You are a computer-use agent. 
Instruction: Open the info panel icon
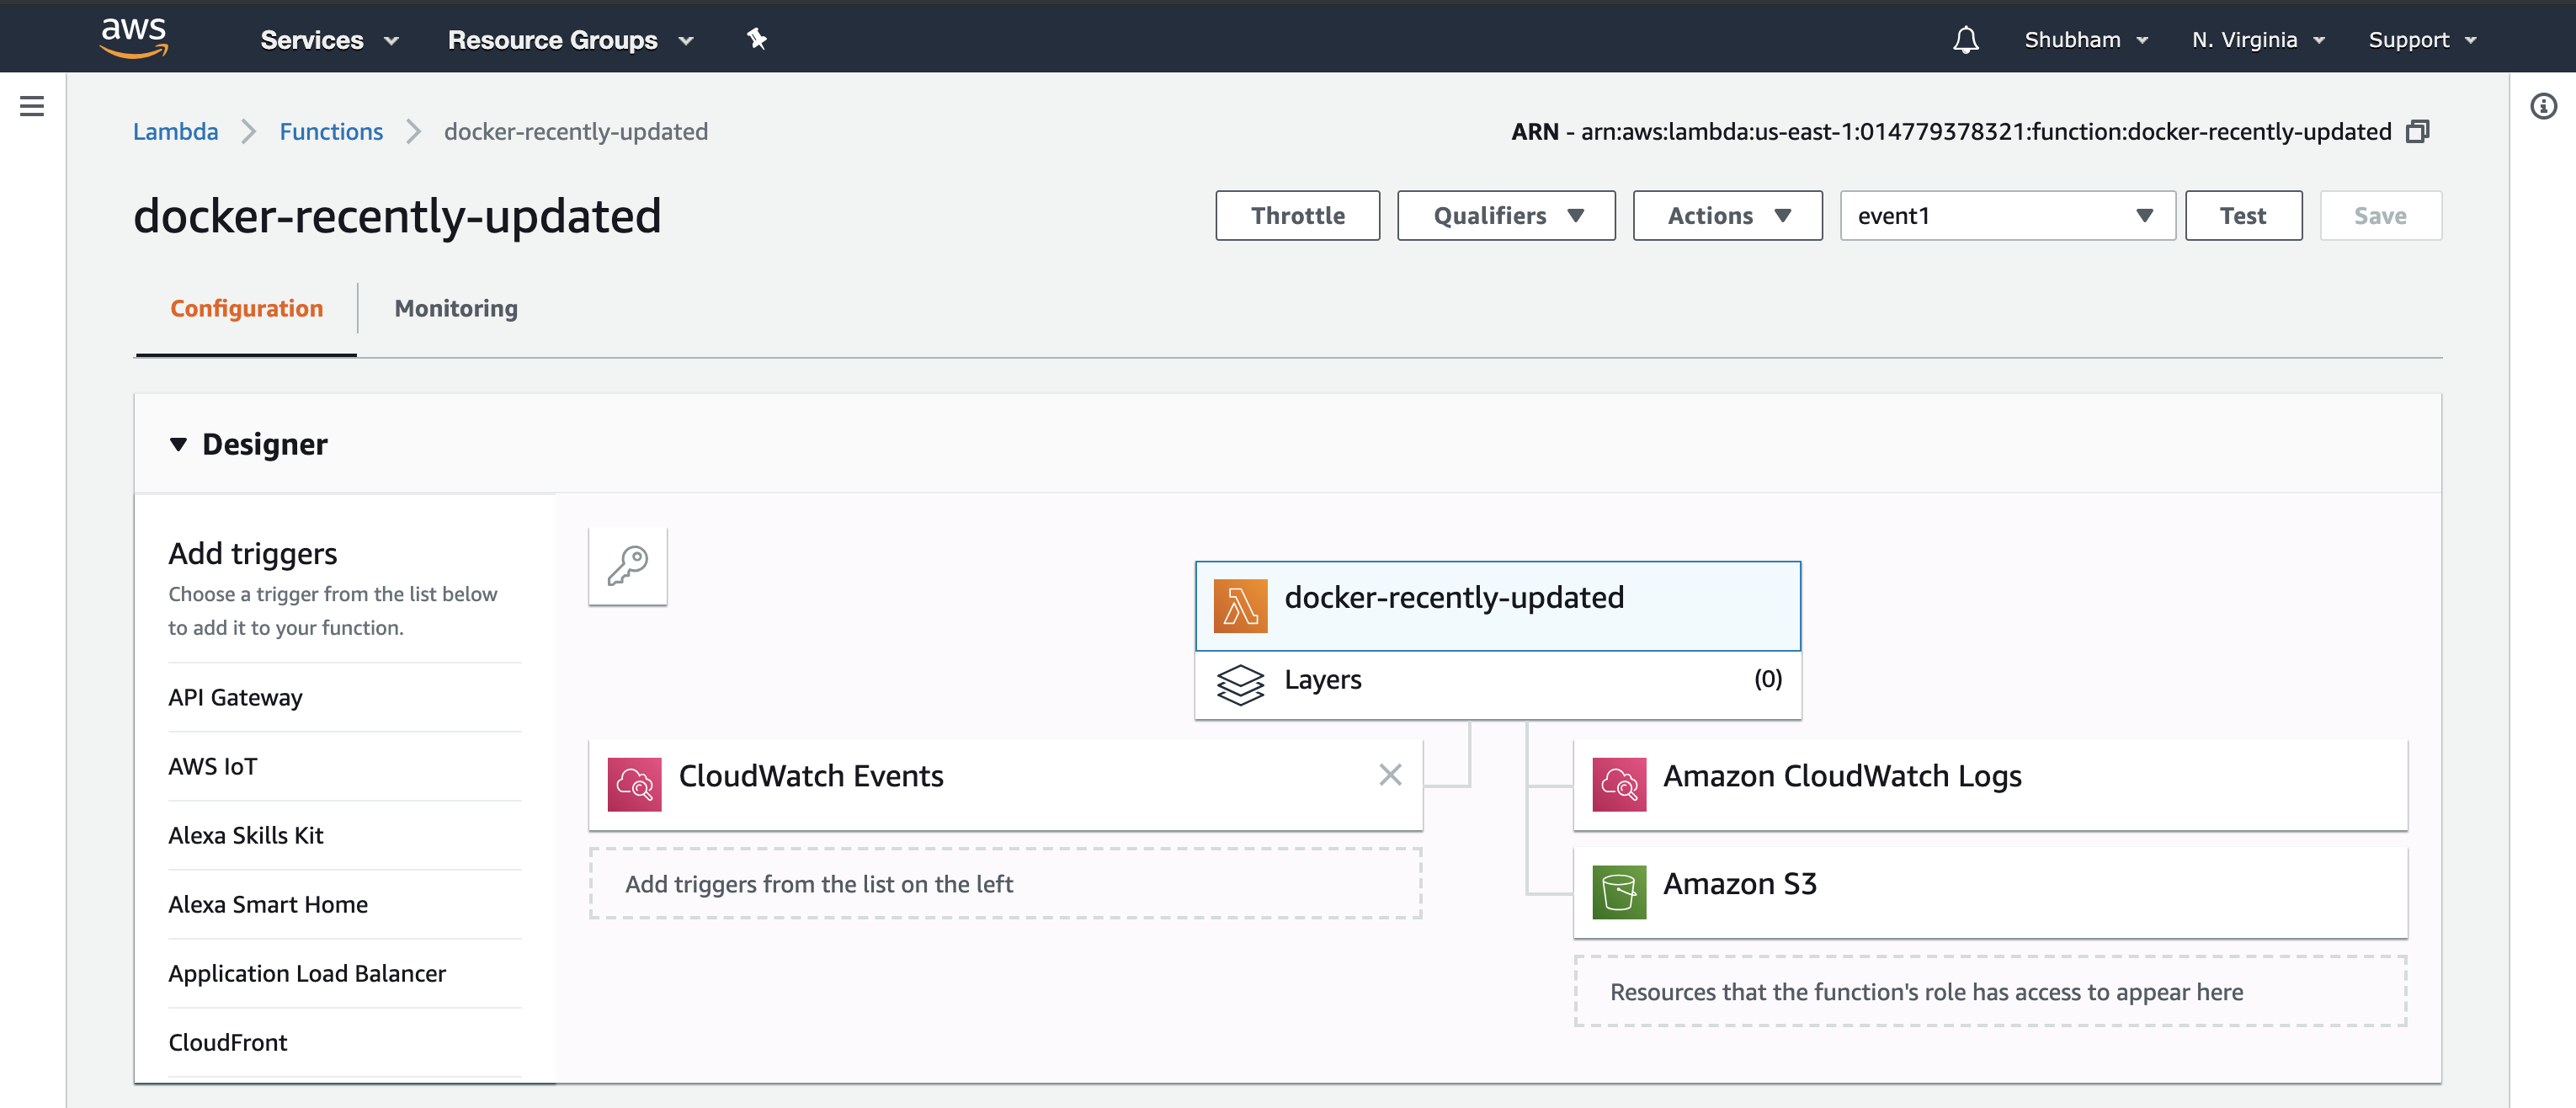pyautogui.click(x=2543, y=106)
